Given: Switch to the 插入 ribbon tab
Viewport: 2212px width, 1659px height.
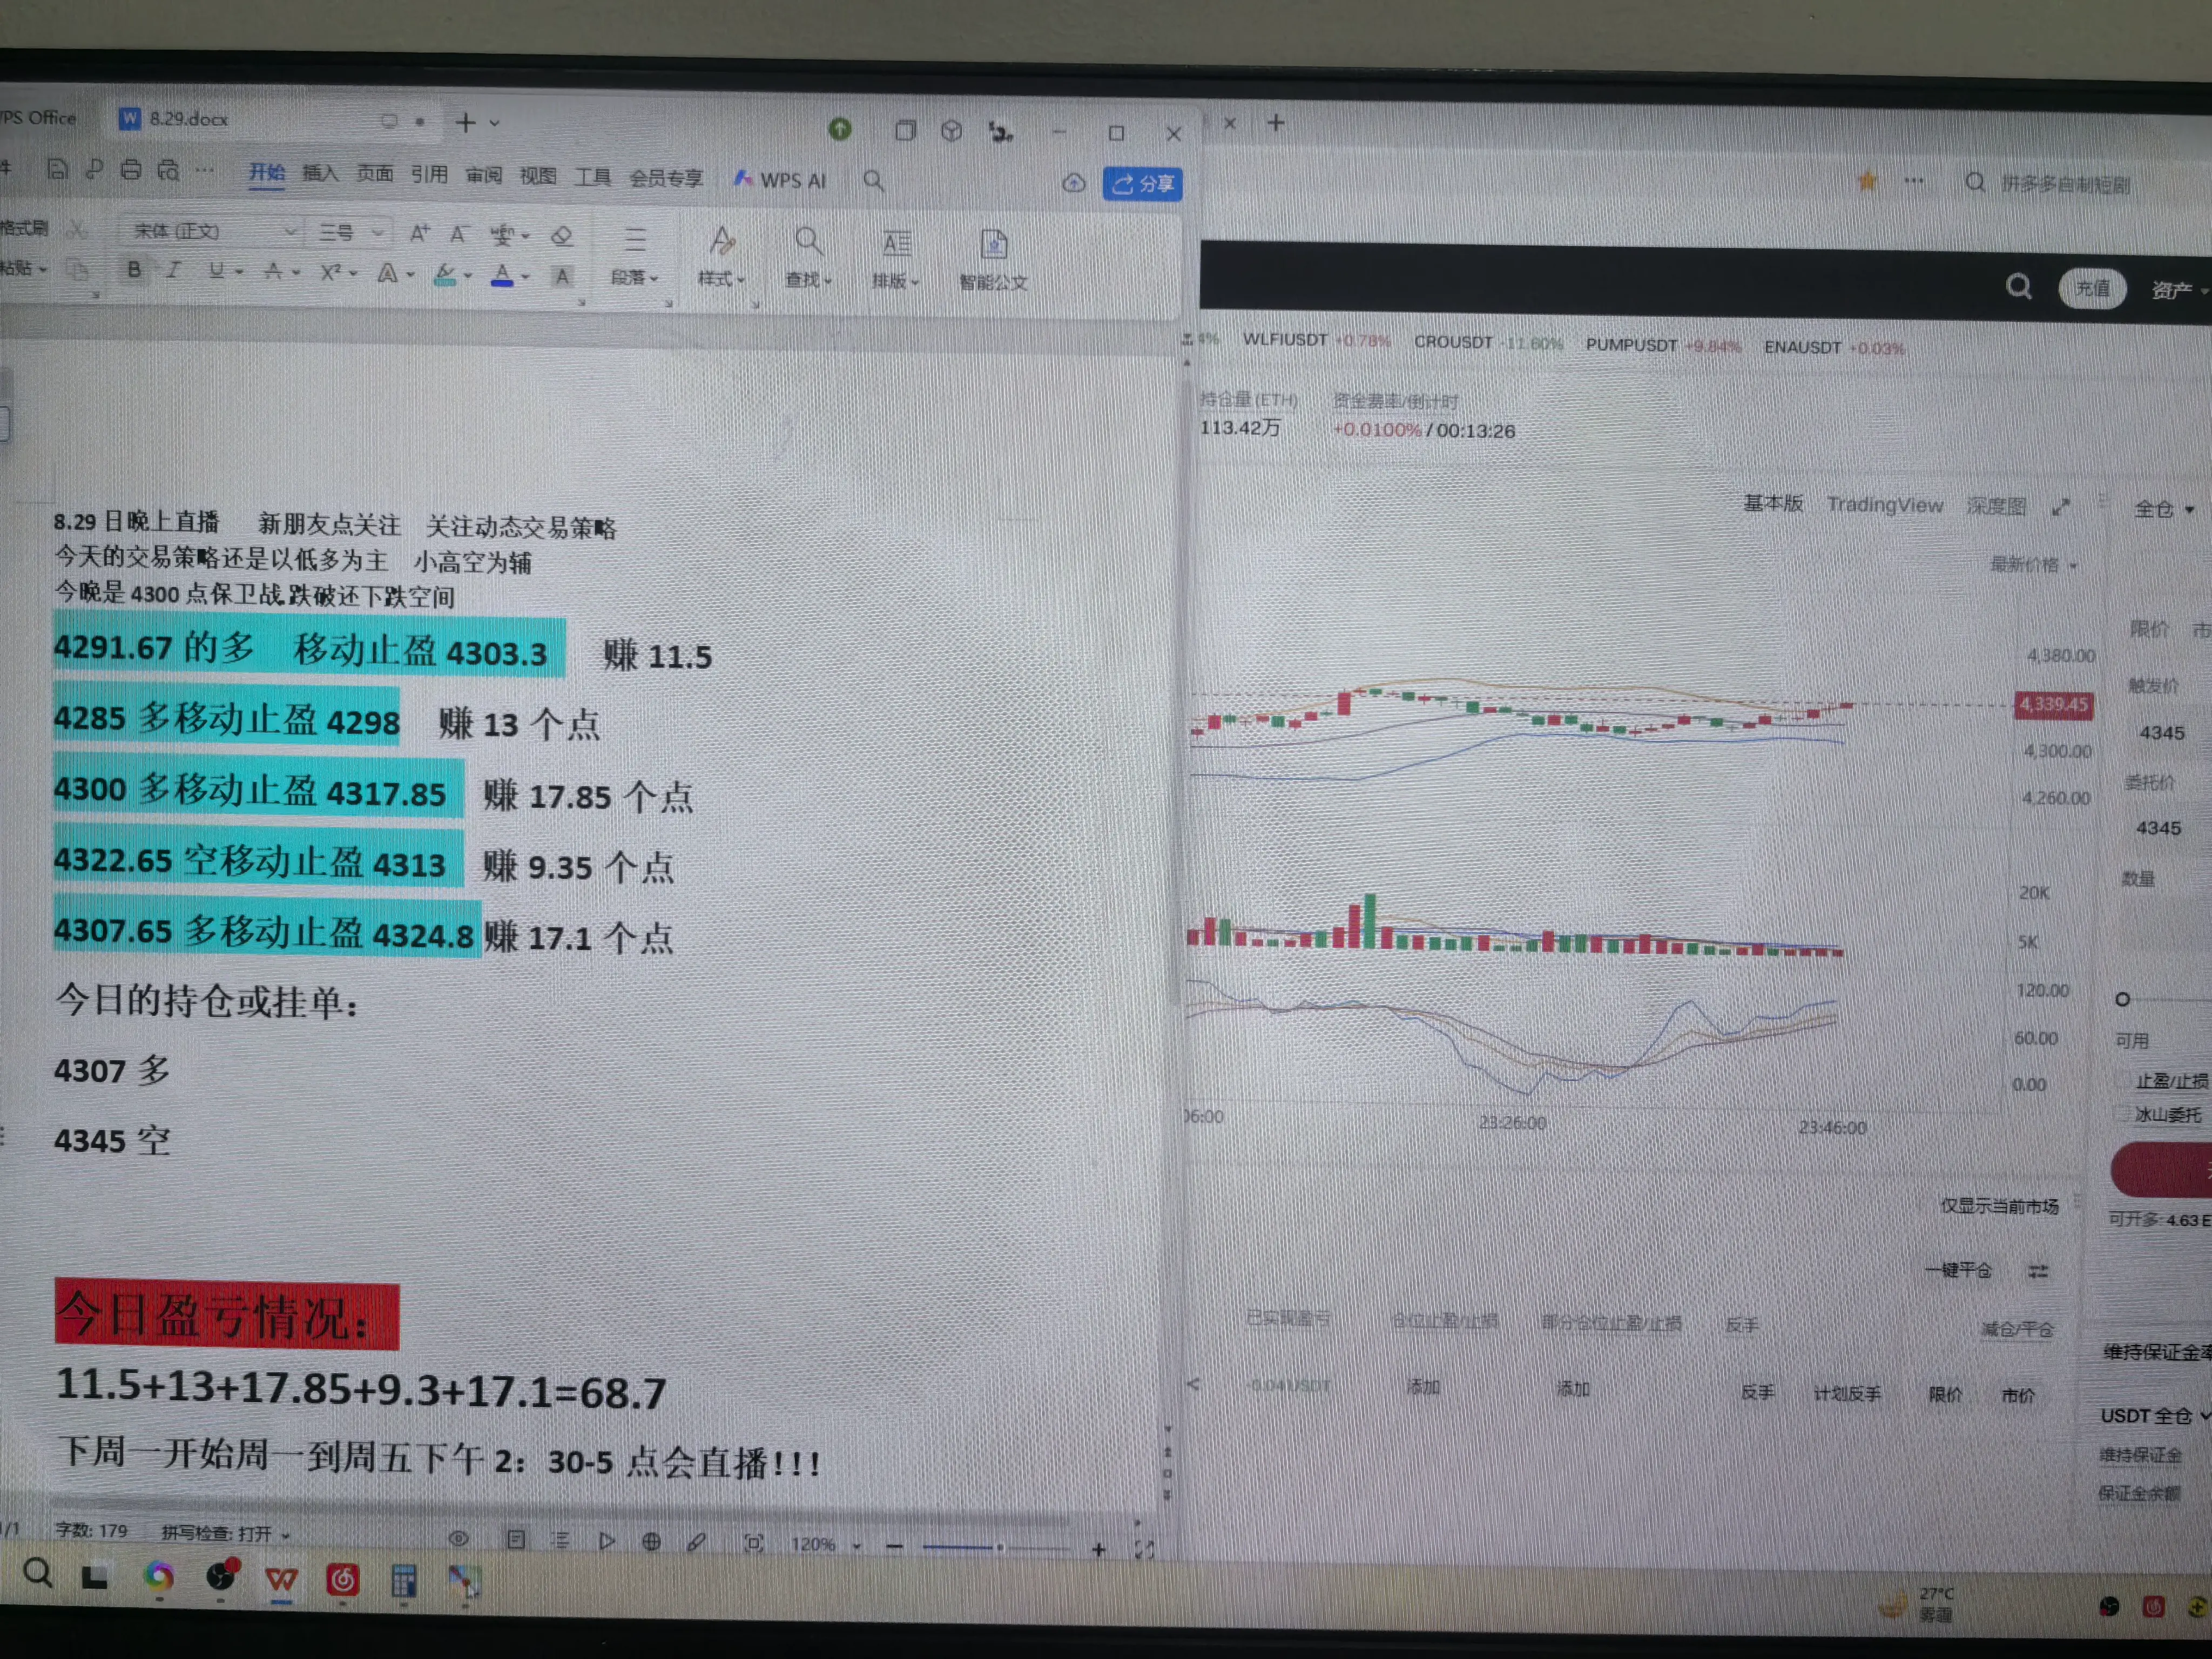Looking at the screenshot, I should pyautogui.click(x=320, y=173).
